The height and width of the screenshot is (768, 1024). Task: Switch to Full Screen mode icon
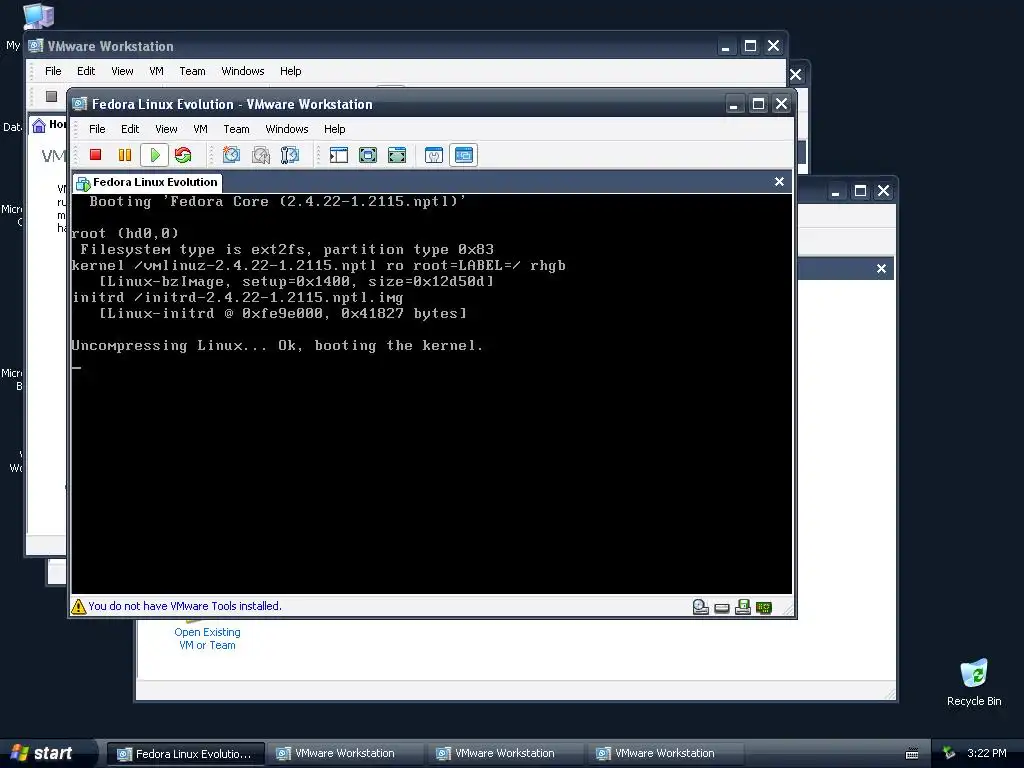click(368, 155)
